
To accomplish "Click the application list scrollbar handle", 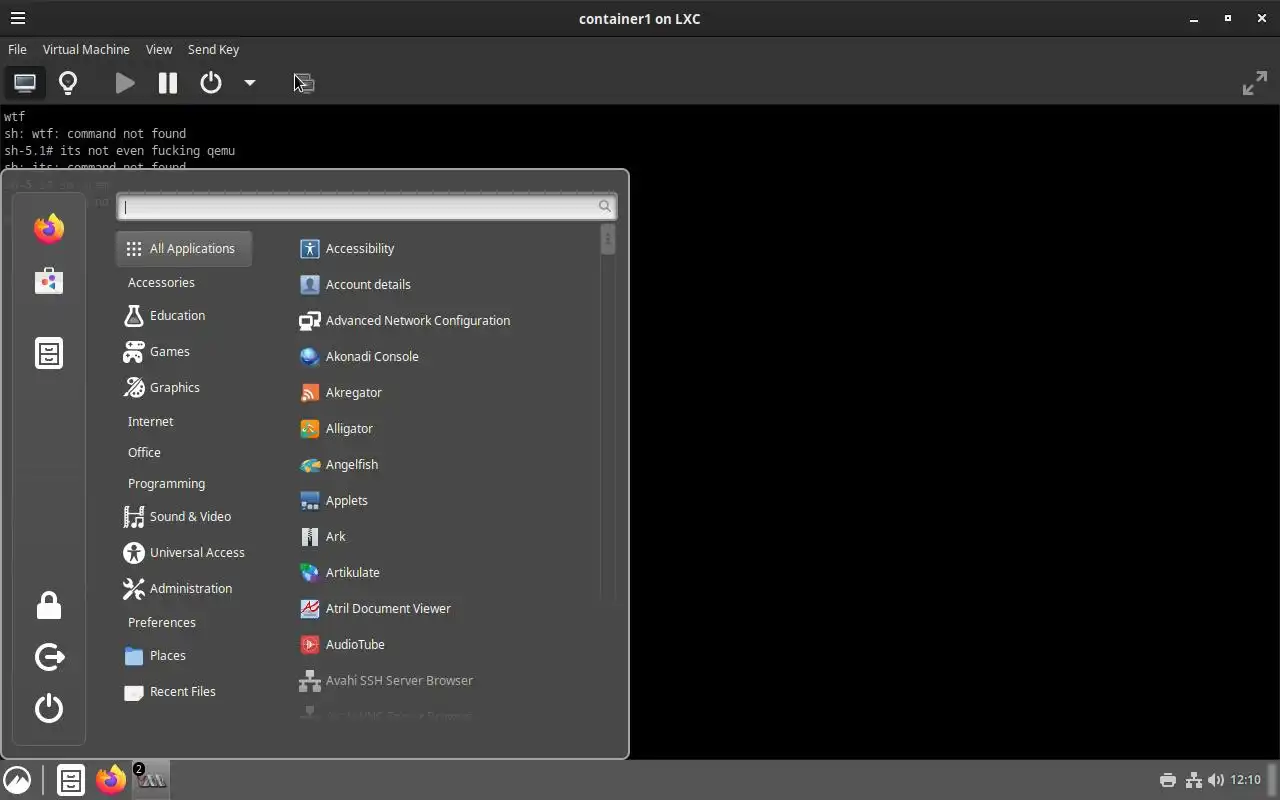I will coord(608,240).
